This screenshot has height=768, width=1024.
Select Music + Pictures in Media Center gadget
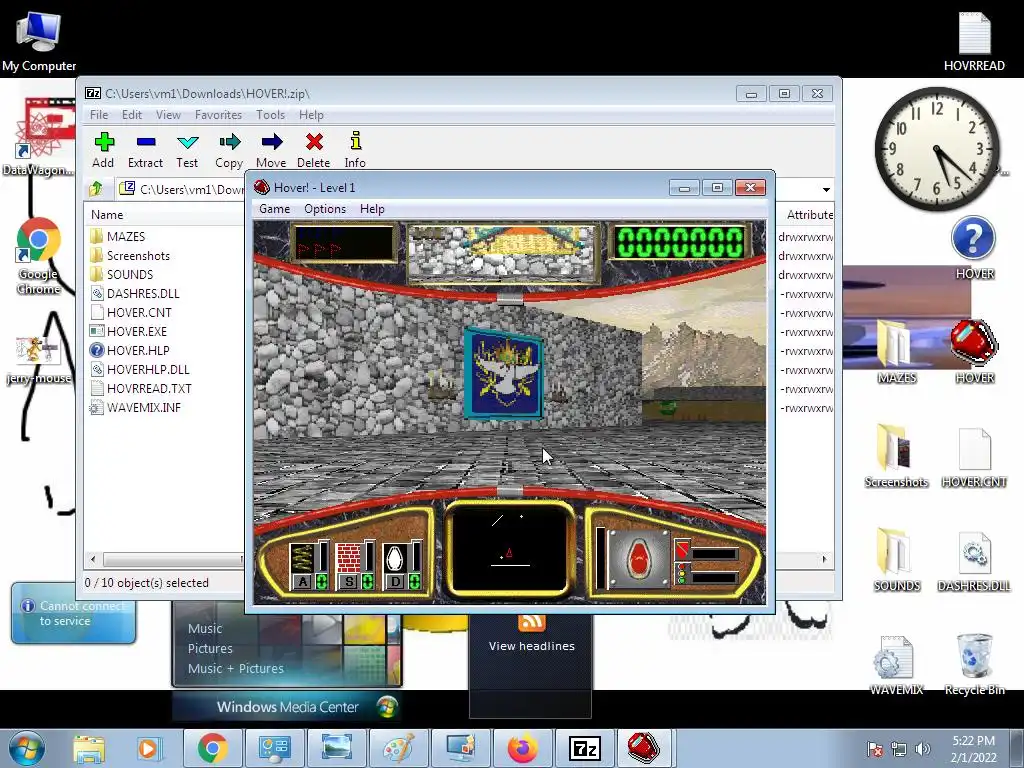tap(236, 668)
